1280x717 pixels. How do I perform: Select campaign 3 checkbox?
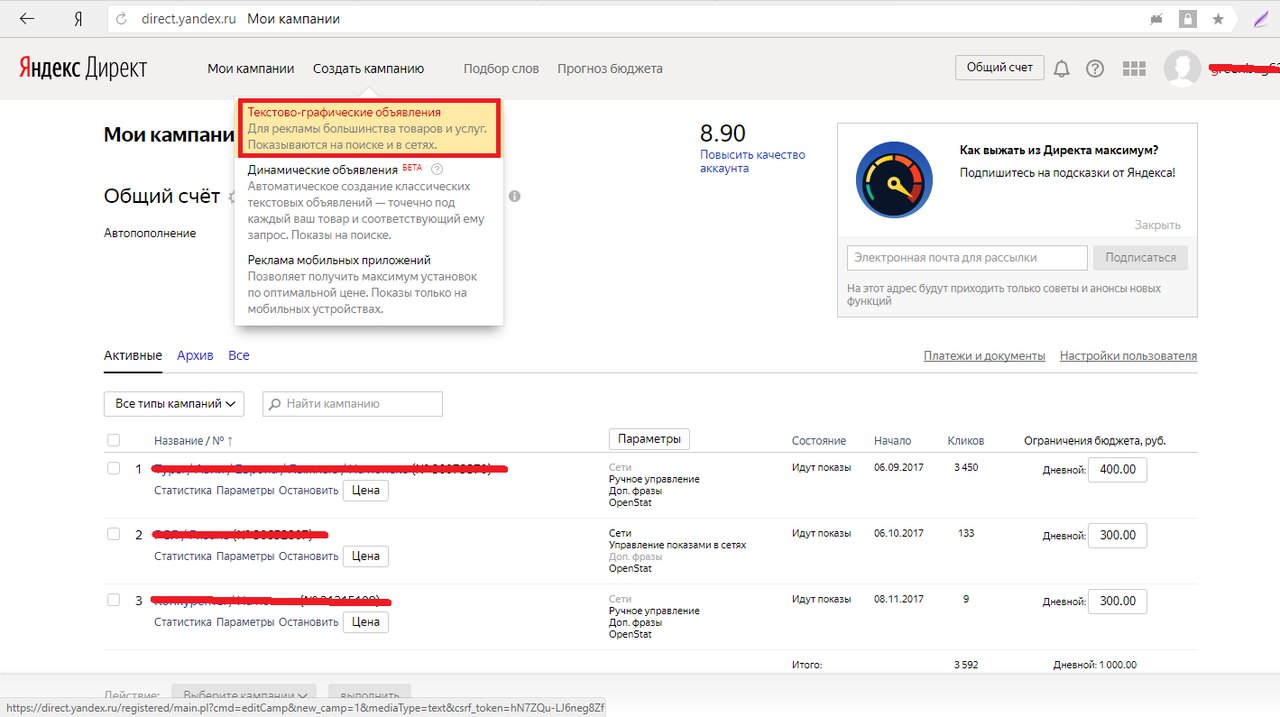(x=113, y=600)
